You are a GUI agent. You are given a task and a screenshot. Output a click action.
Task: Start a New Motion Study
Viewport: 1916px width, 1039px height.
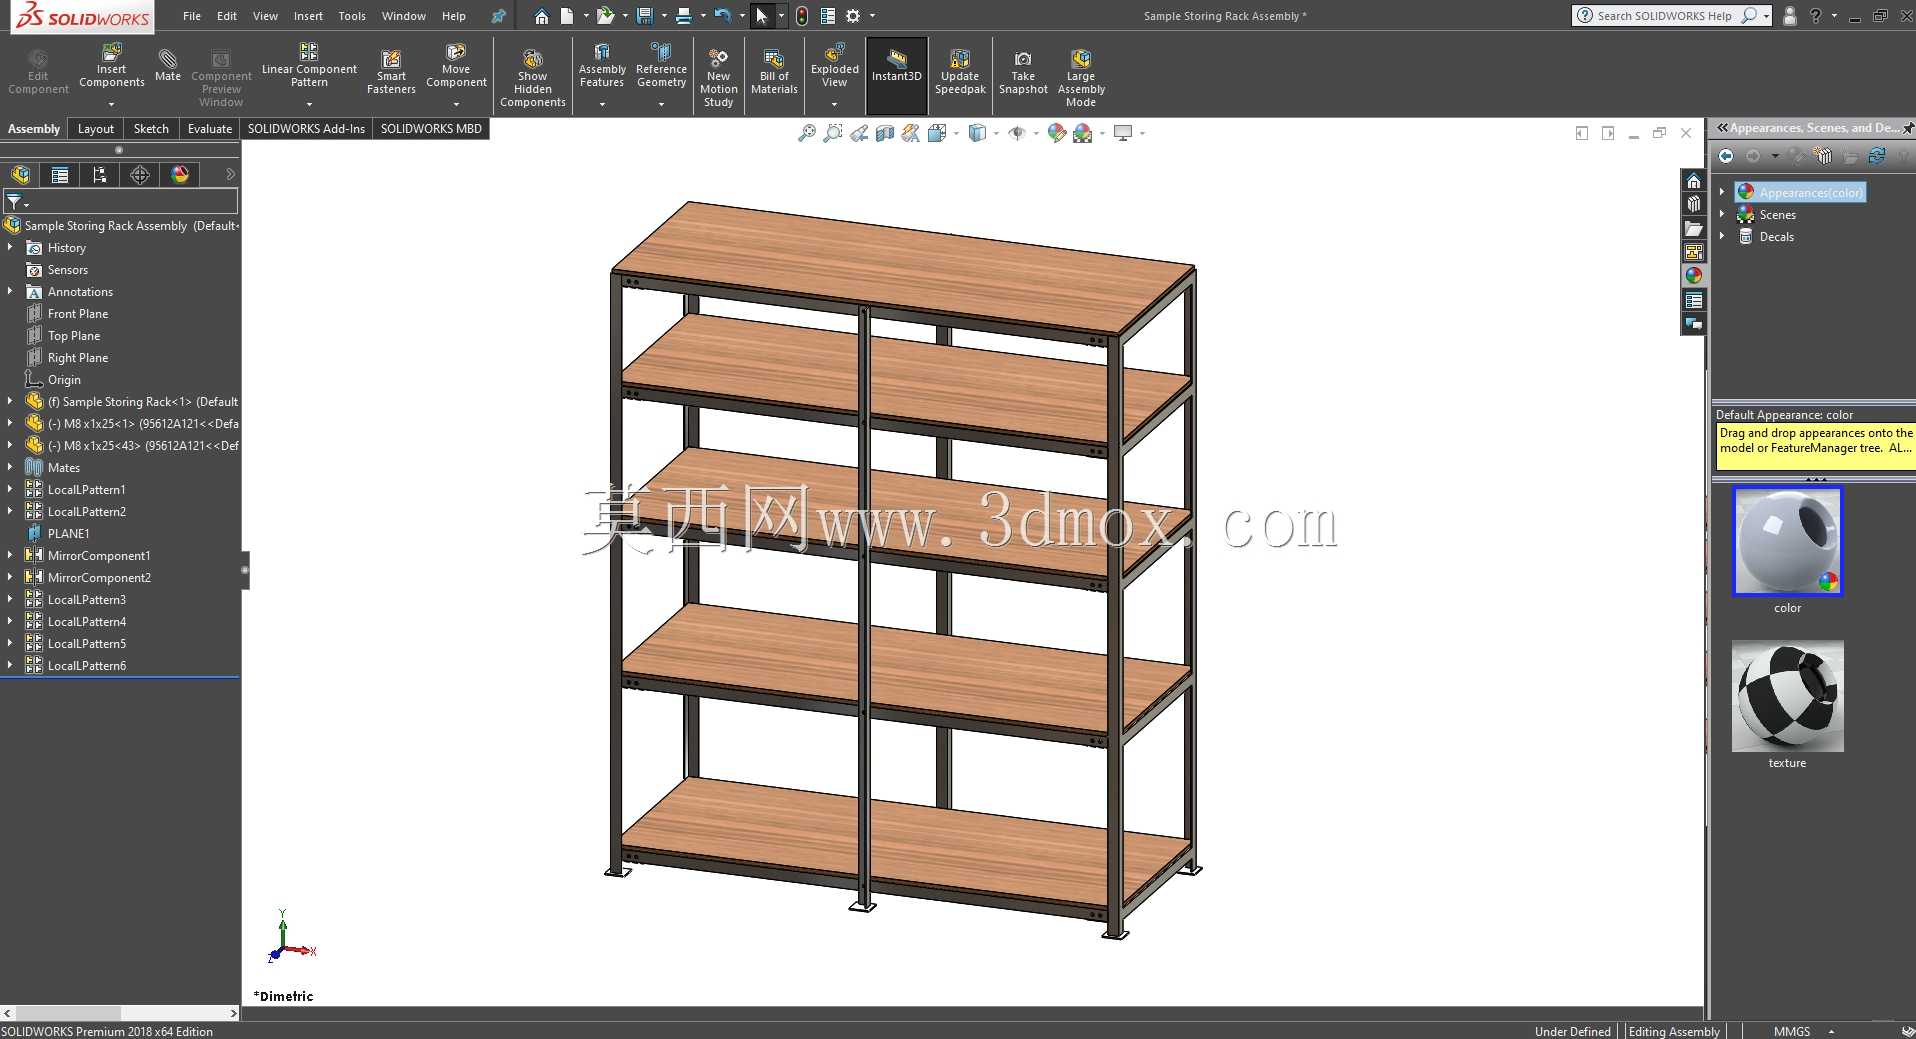click(718, 77)
